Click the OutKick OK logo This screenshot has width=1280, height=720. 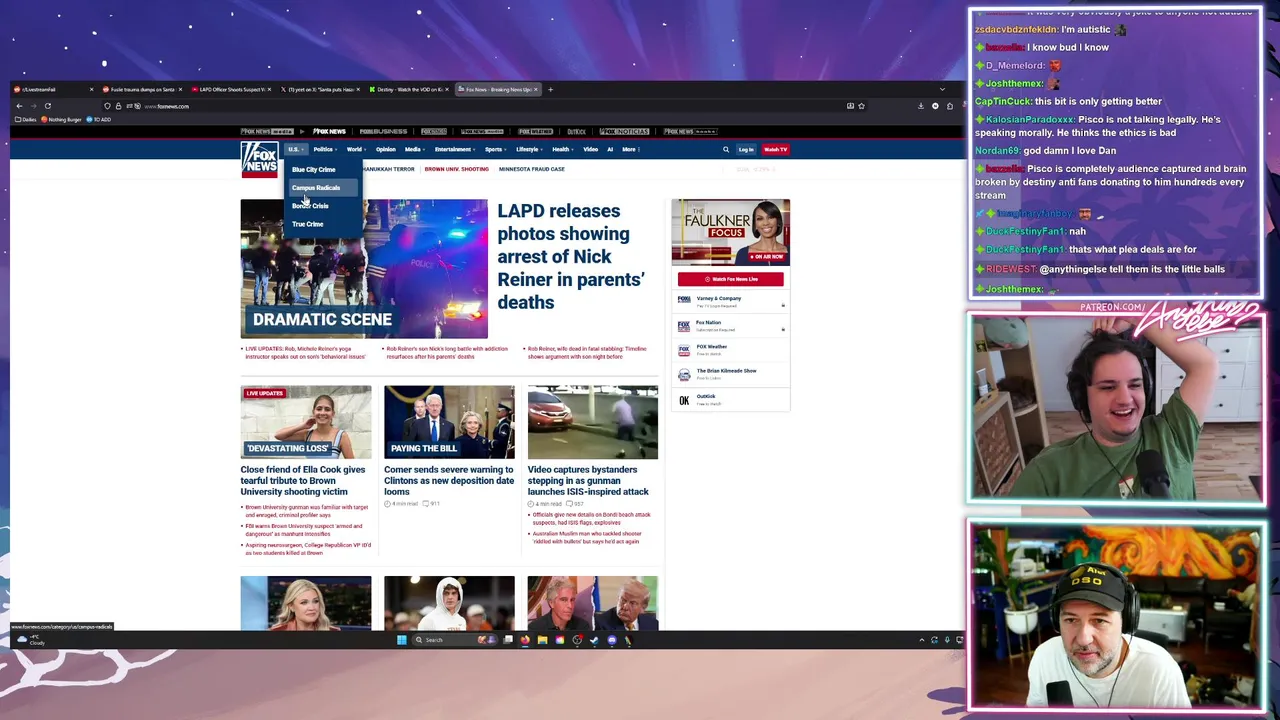point(684,400)
